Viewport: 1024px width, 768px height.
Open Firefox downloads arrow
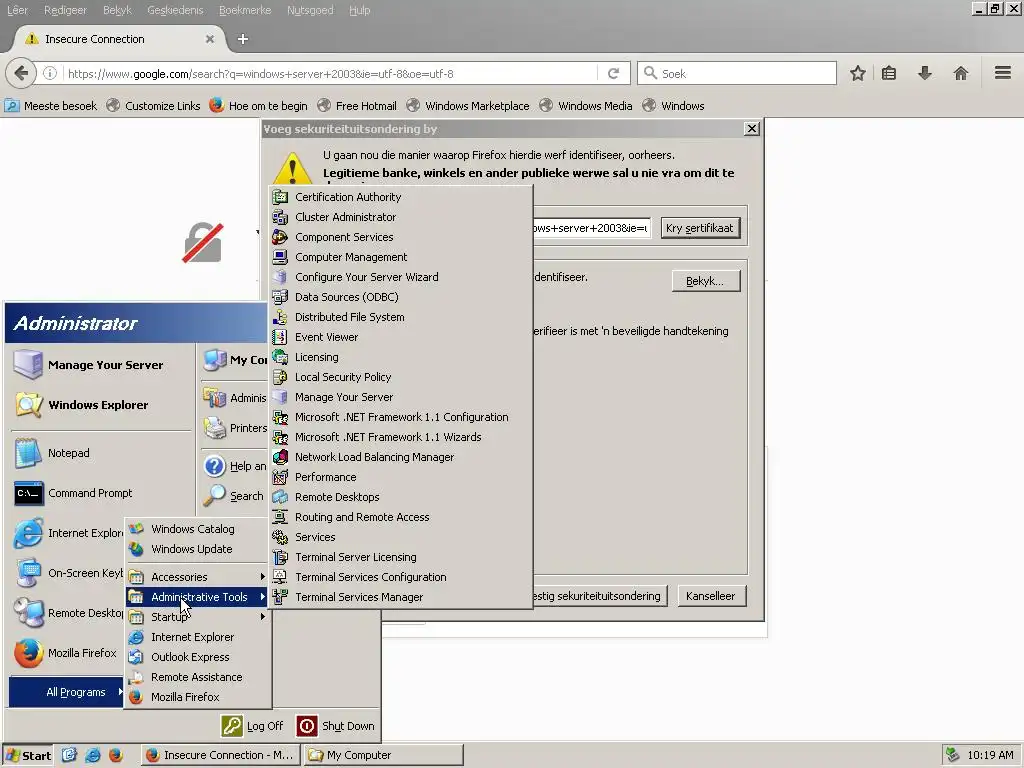click(925, 74)
